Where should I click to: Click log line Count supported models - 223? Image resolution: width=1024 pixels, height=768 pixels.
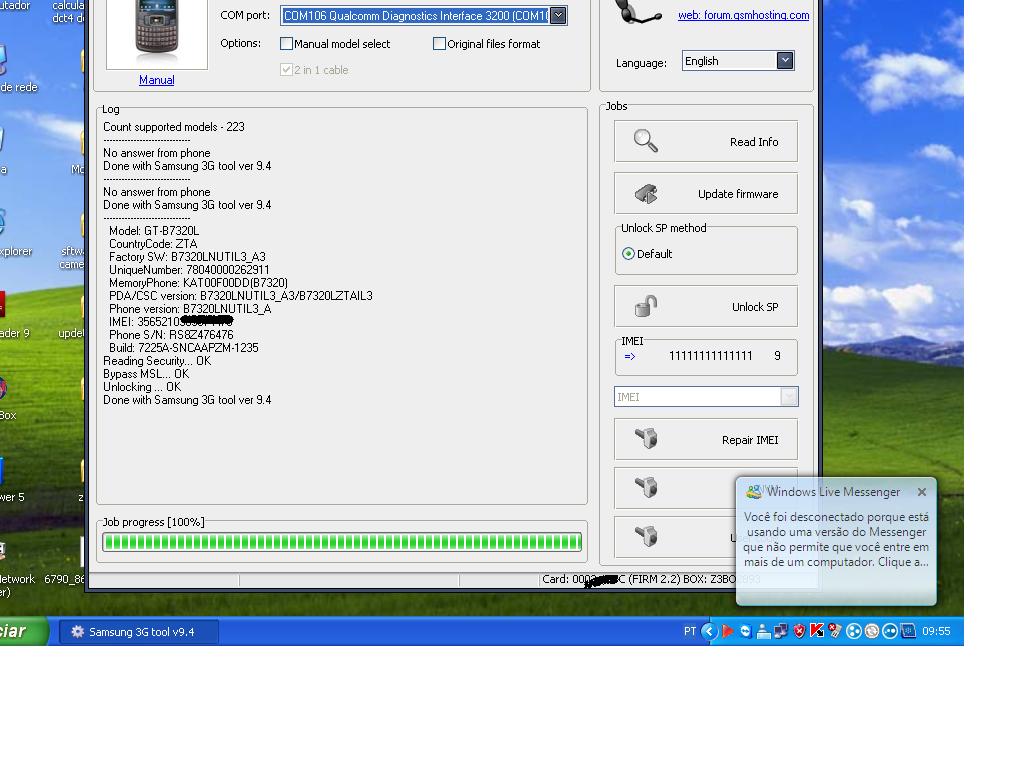174,127
